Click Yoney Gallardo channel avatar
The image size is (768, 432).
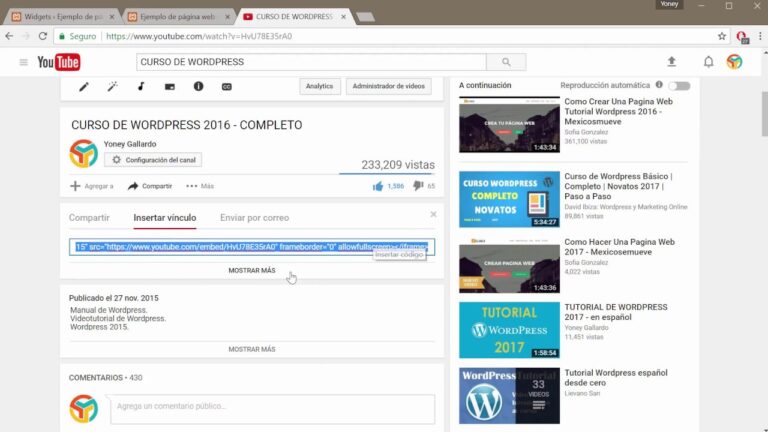coord(83,153)
